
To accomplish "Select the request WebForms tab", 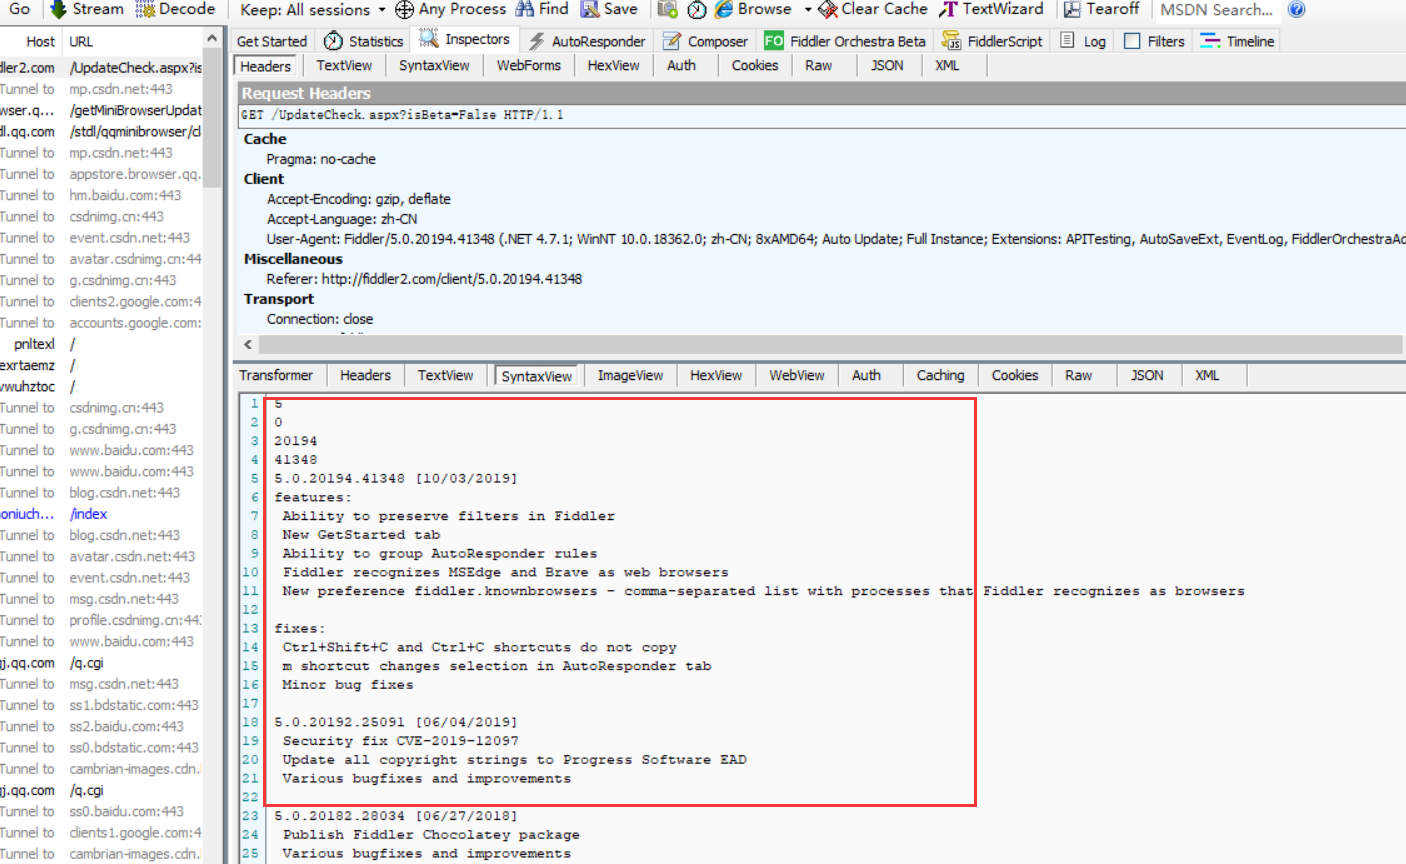I will point(528,65).
